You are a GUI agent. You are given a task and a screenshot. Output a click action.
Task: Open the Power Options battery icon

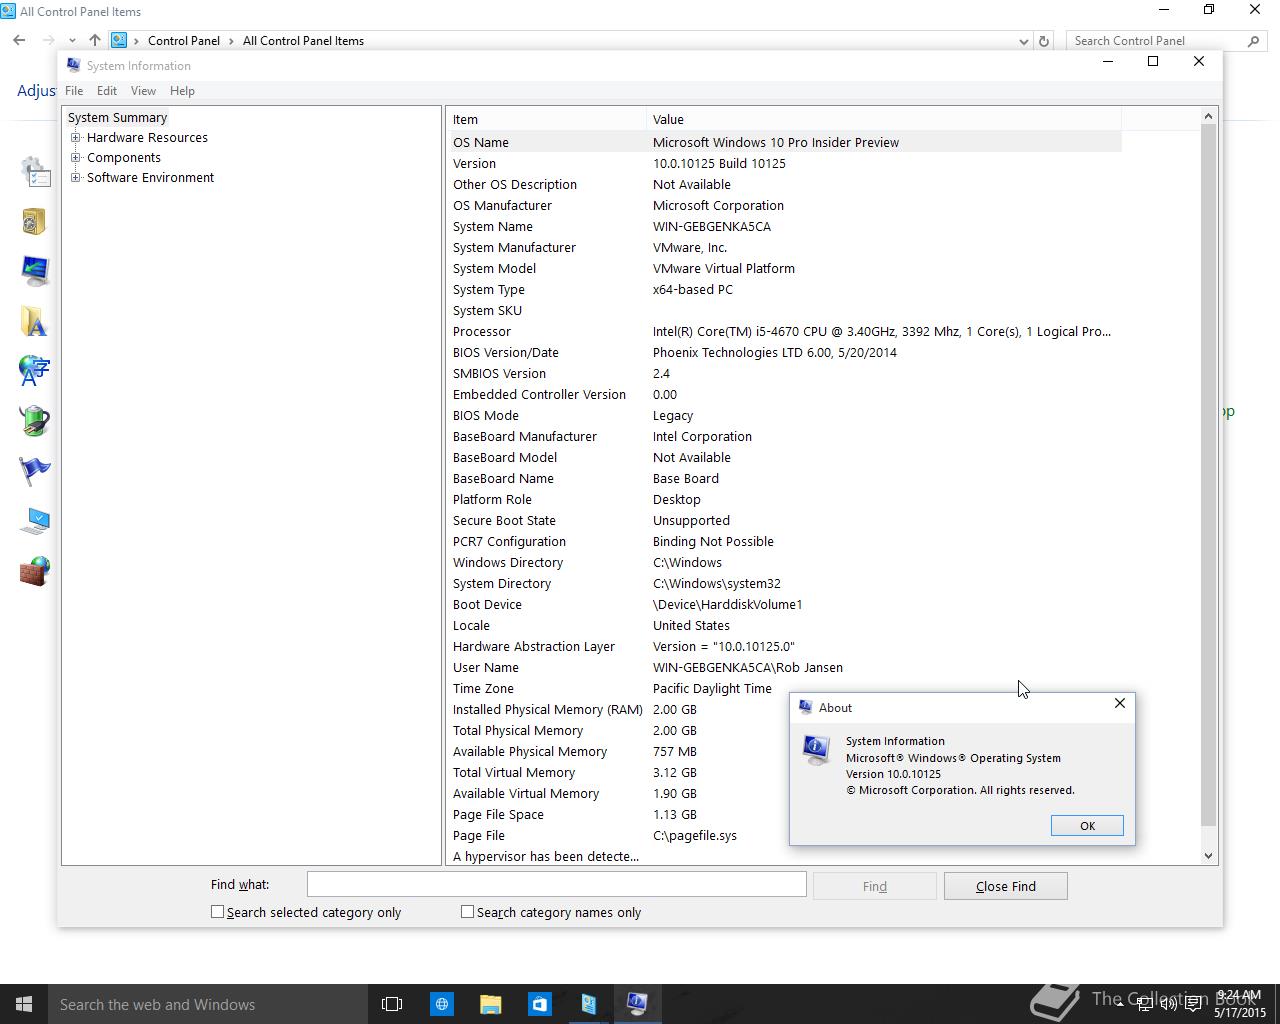(x=35, y=421)
